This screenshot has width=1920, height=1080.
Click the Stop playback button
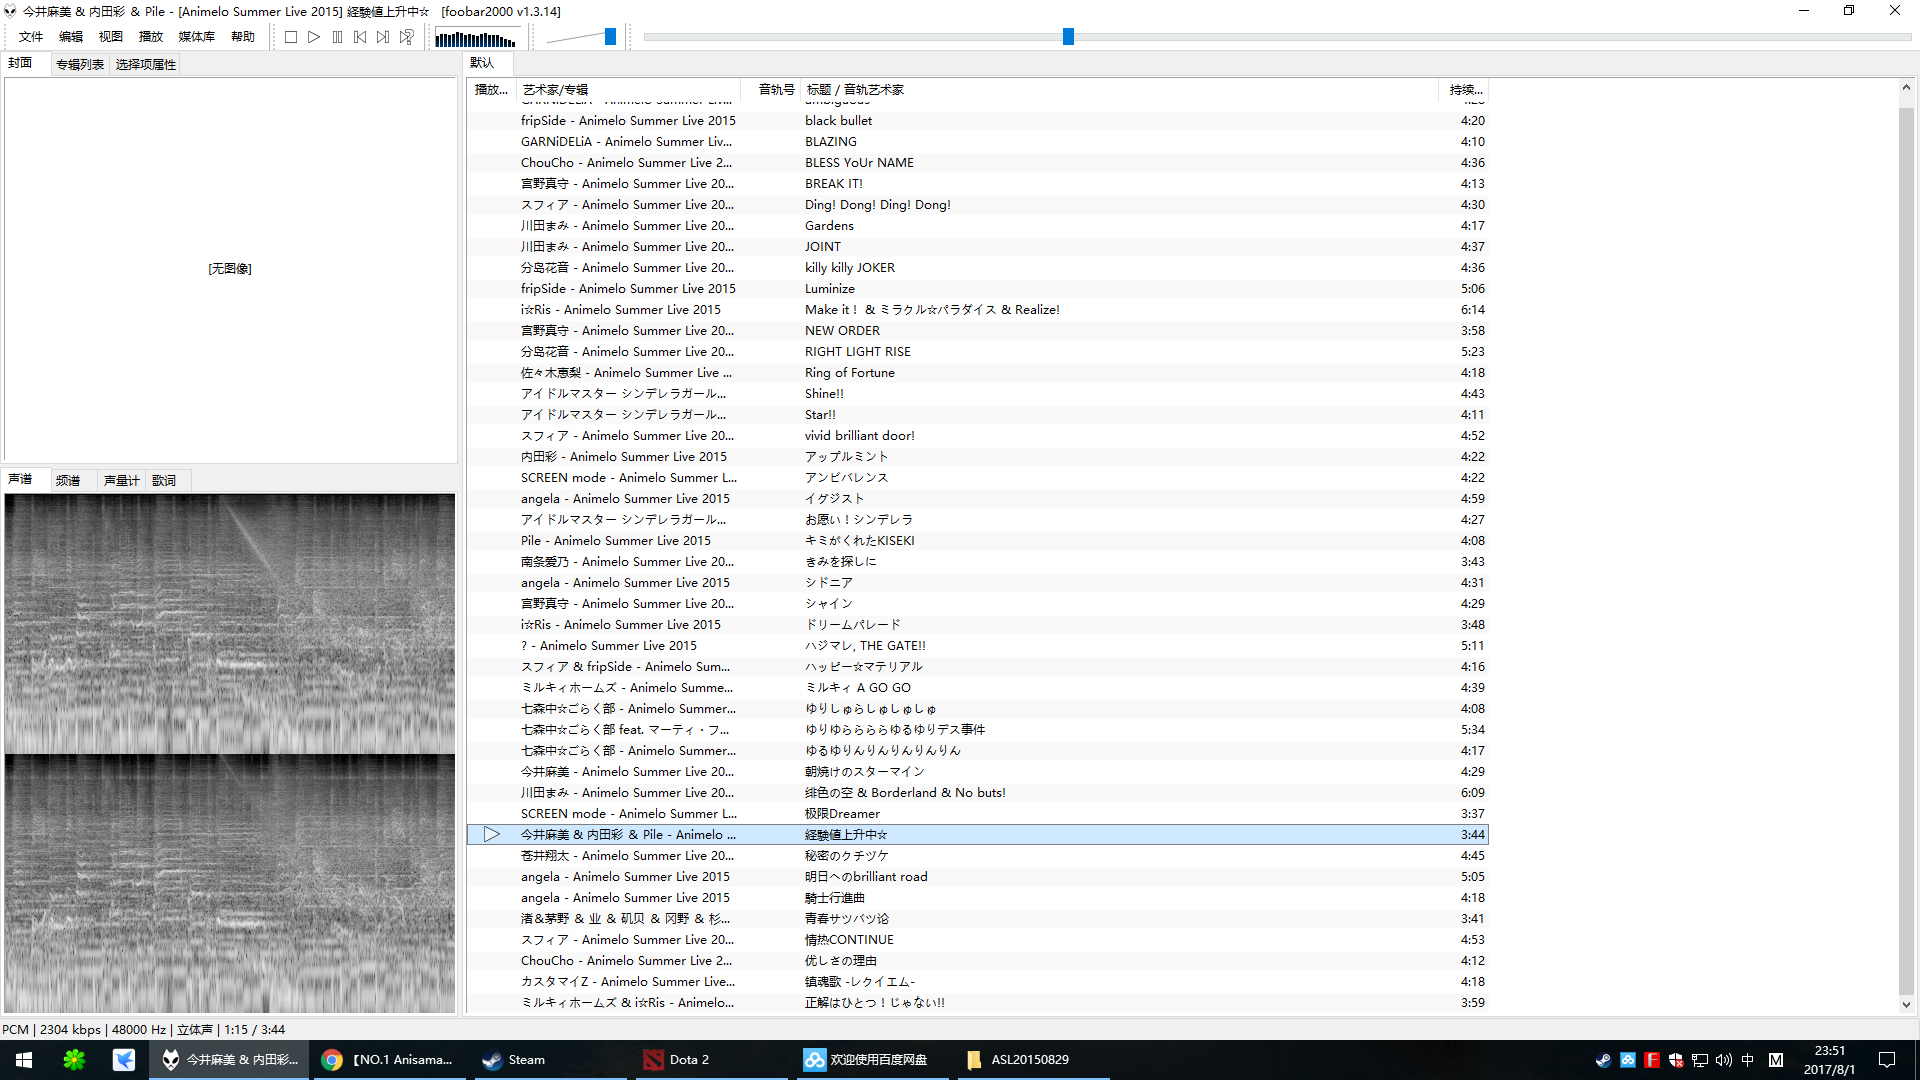pos(291,37)
